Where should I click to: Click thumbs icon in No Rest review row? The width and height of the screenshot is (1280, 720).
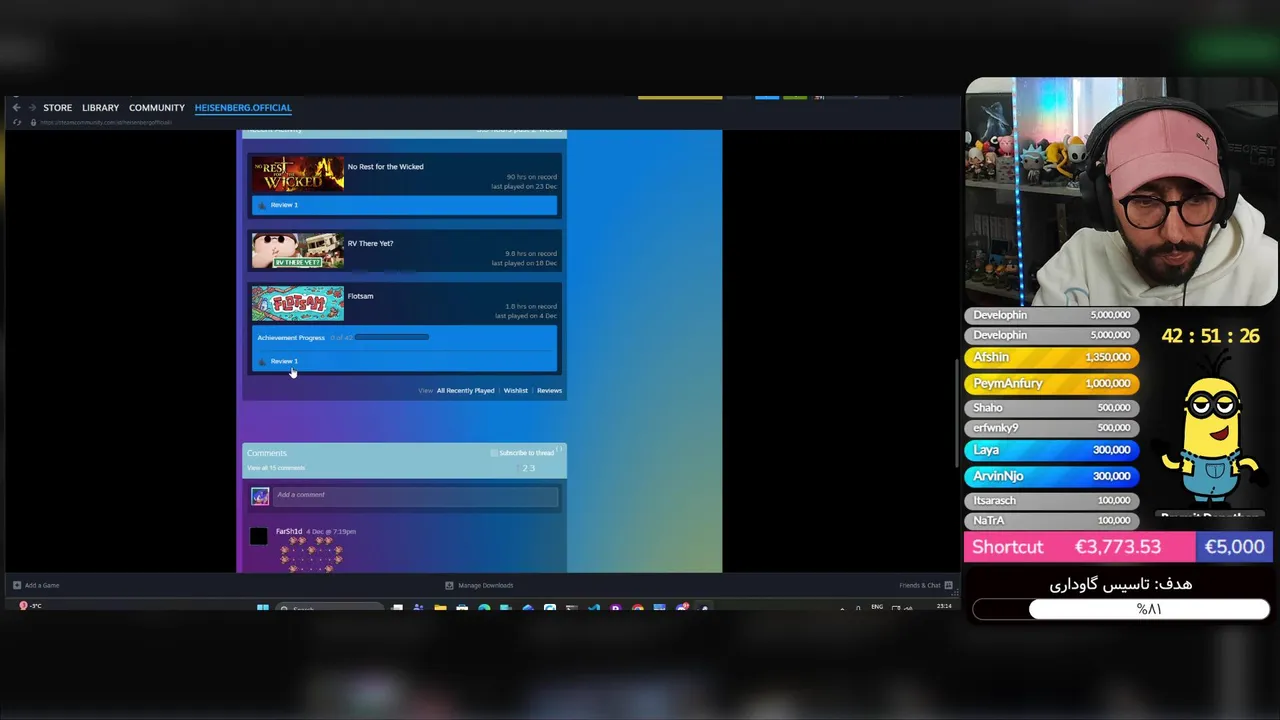(262, 205)
